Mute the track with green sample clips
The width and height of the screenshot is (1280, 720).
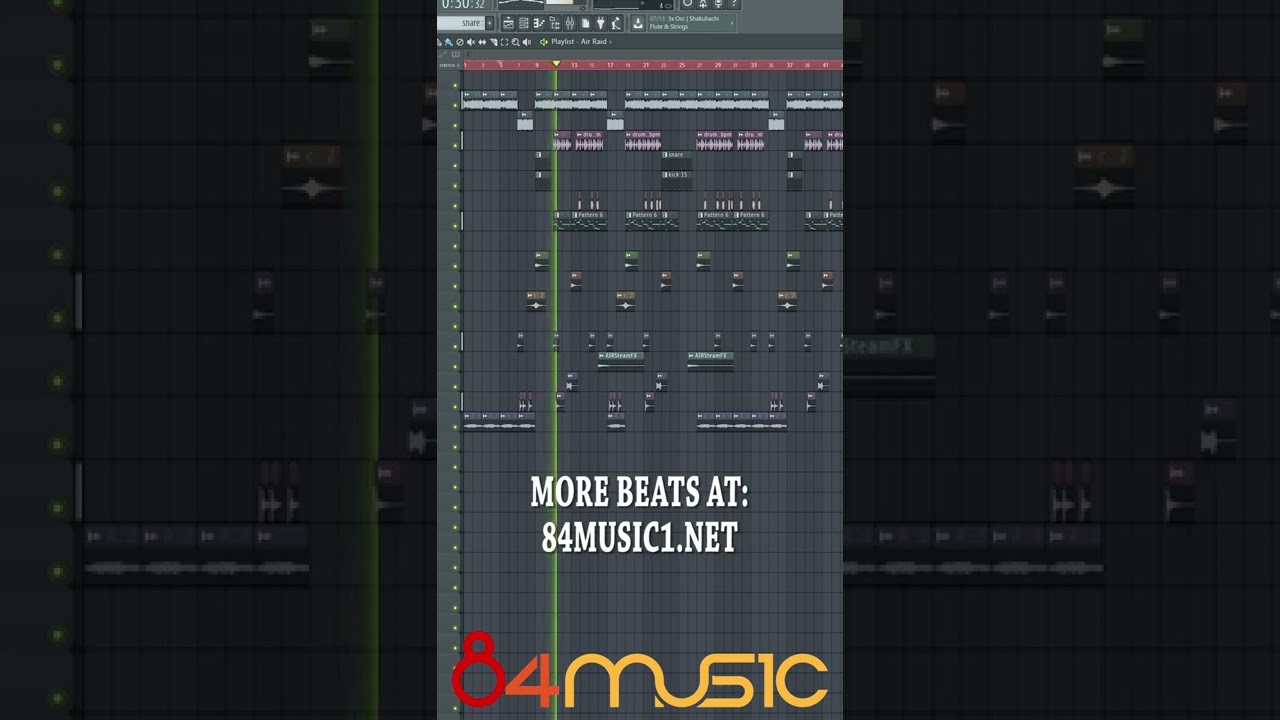point(455,266)
